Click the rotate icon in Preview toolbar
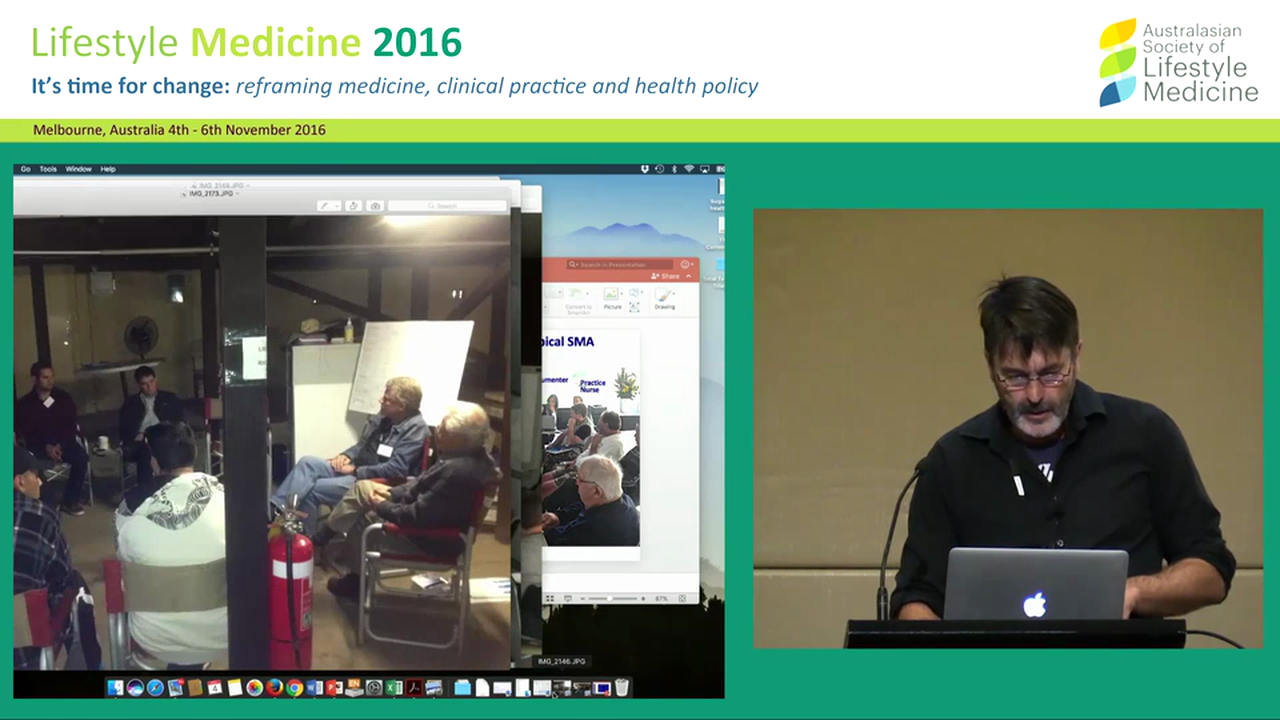The height and width of the screenshot is (720, 1280). 353,206
